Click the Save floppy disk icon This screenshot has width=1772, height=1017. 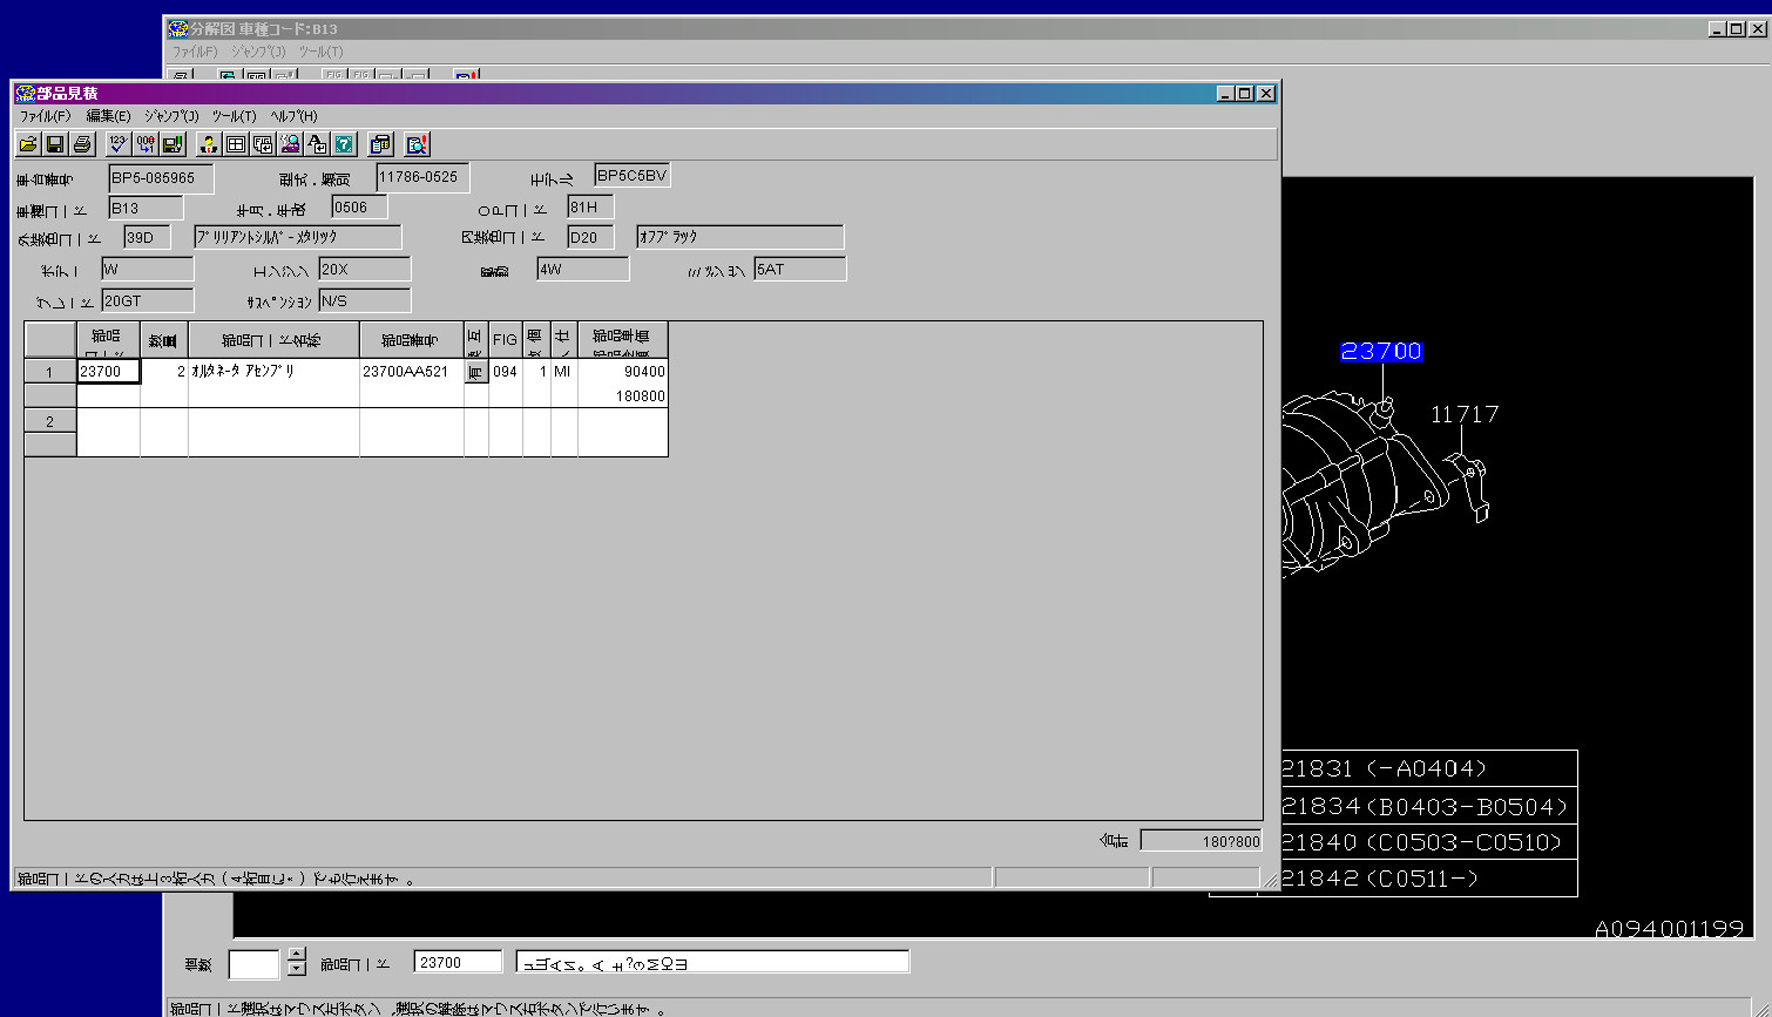pyautogui.click(x=55, y=145)
